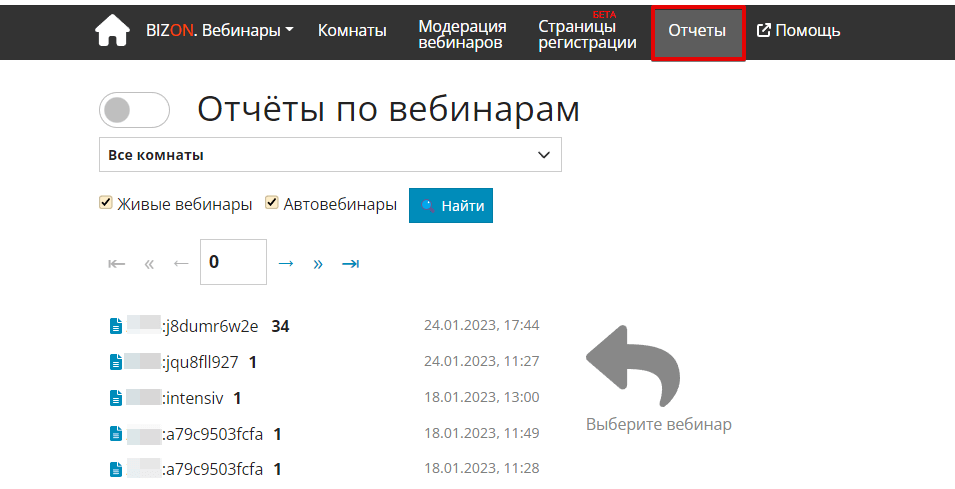Click the first page pagination arrow
The image size is (955, 489).
tap(117, 264)
